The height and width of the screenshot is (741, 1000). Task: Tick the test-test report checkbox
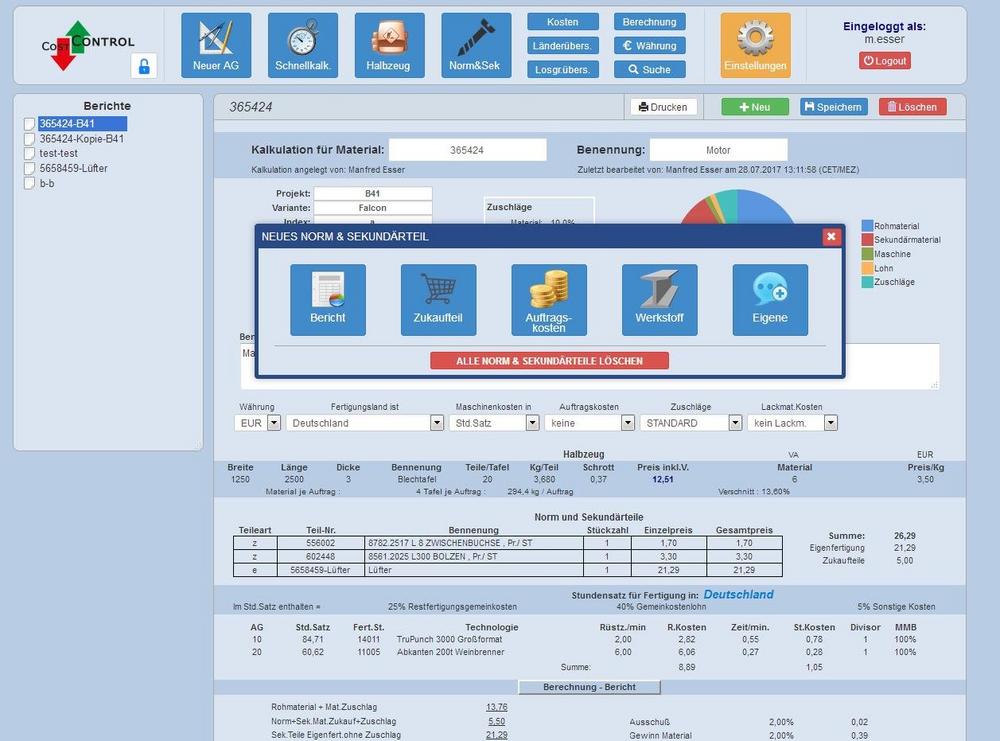click(x=30, y=154)
